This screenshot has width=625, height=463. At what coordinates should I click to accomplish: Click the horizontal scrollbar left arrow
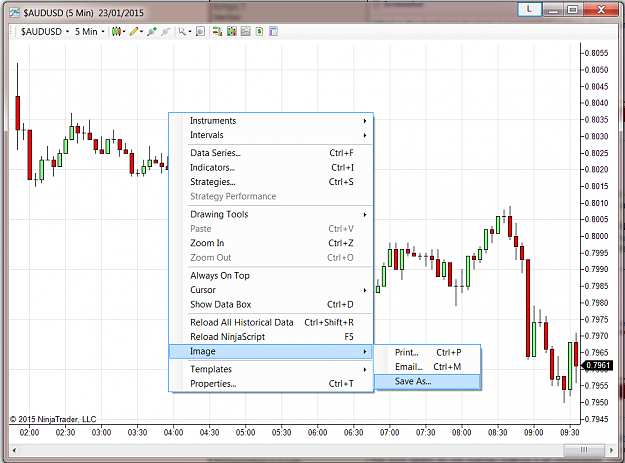pyautogui.click(x=14, y=451)
